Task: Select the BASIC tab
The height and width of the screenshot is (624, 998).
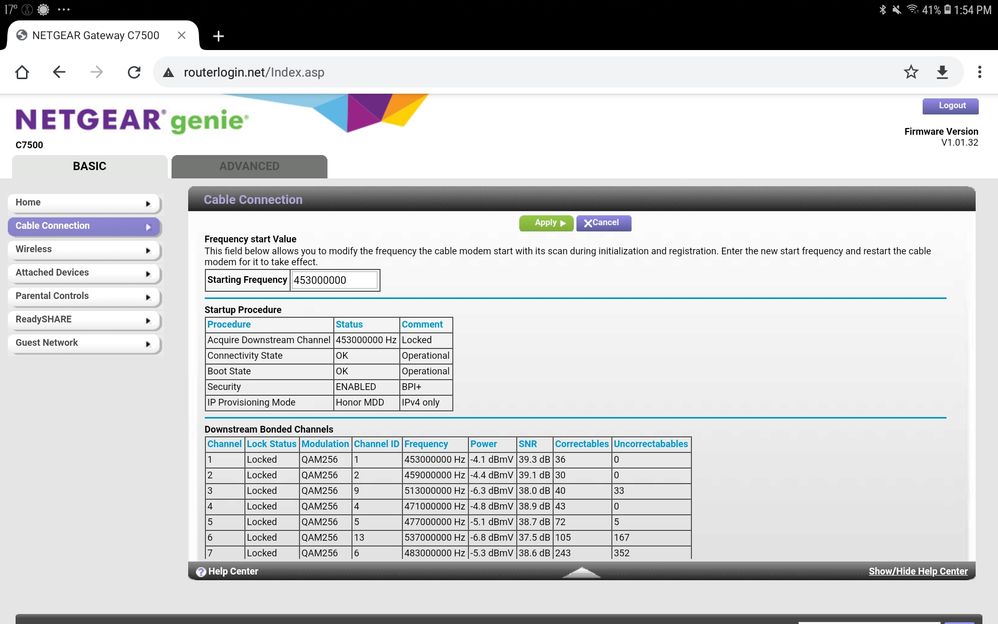Action: click(x=89, y=166)
